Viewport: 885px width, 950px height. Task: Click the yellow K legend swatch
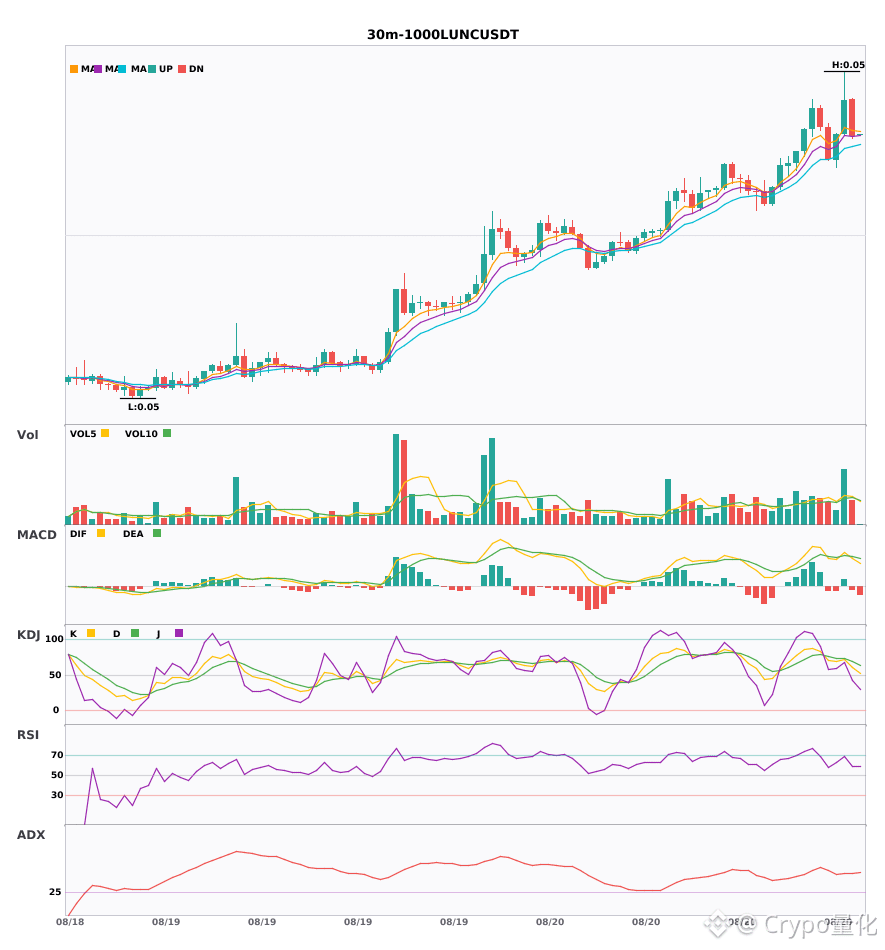click(91, 633)
